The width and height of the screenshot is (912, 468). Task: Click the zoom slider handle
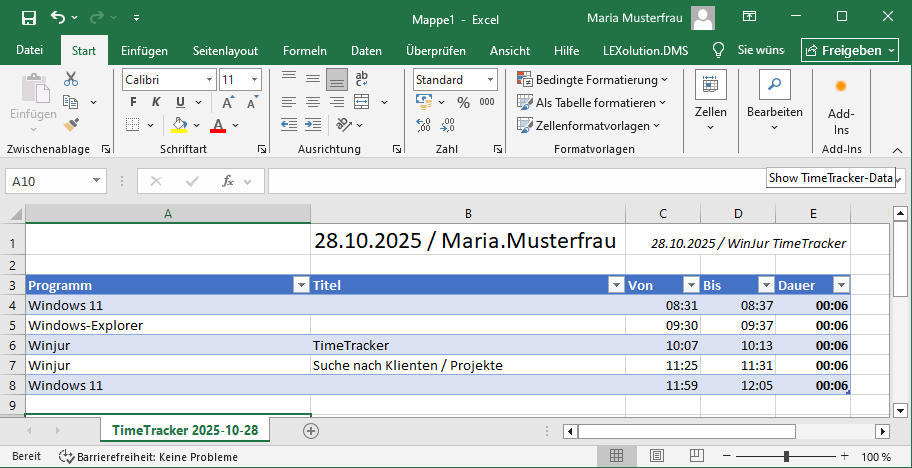coord(786,456)
